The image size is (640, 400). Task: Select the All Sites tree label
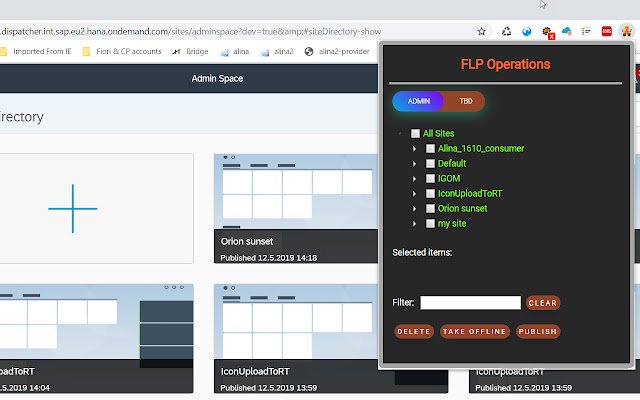pos(438,133)
